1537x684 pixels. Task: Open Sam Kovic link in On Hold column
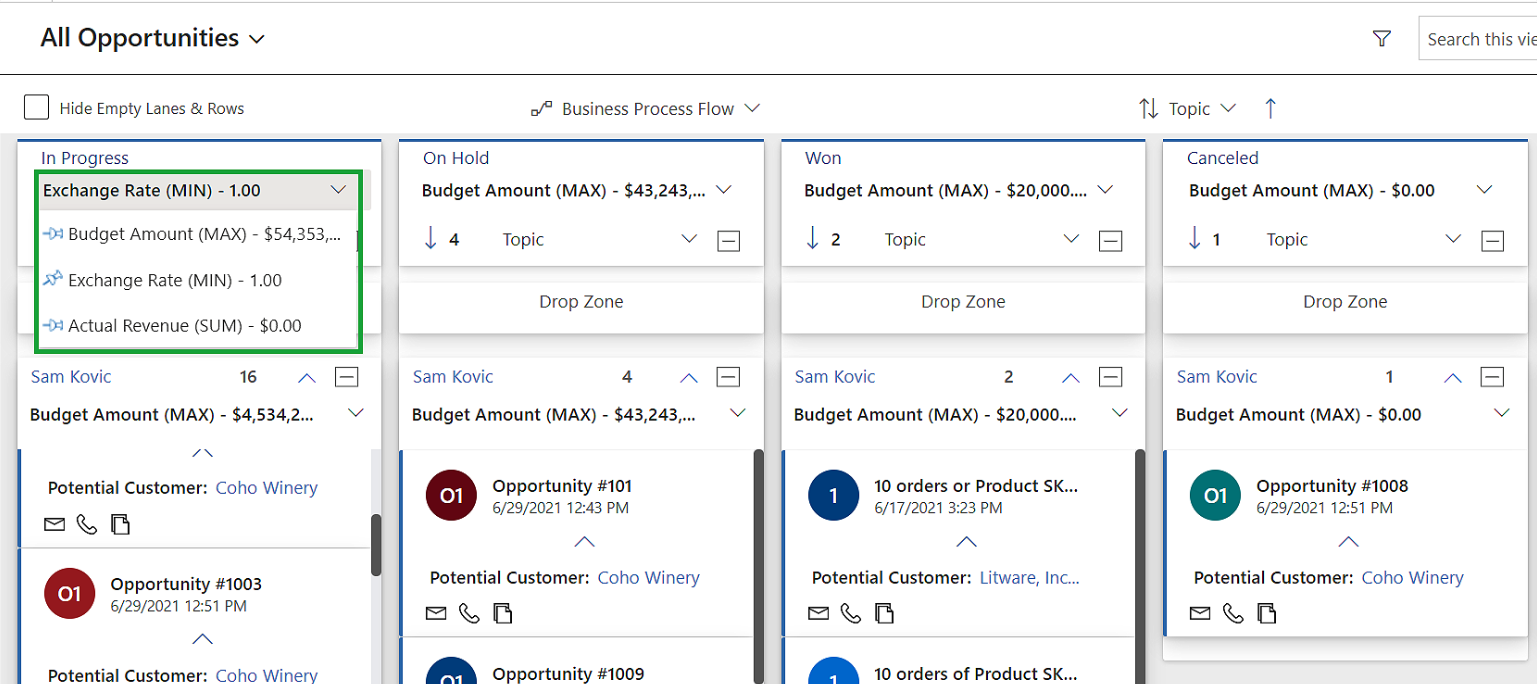[453, 377]
